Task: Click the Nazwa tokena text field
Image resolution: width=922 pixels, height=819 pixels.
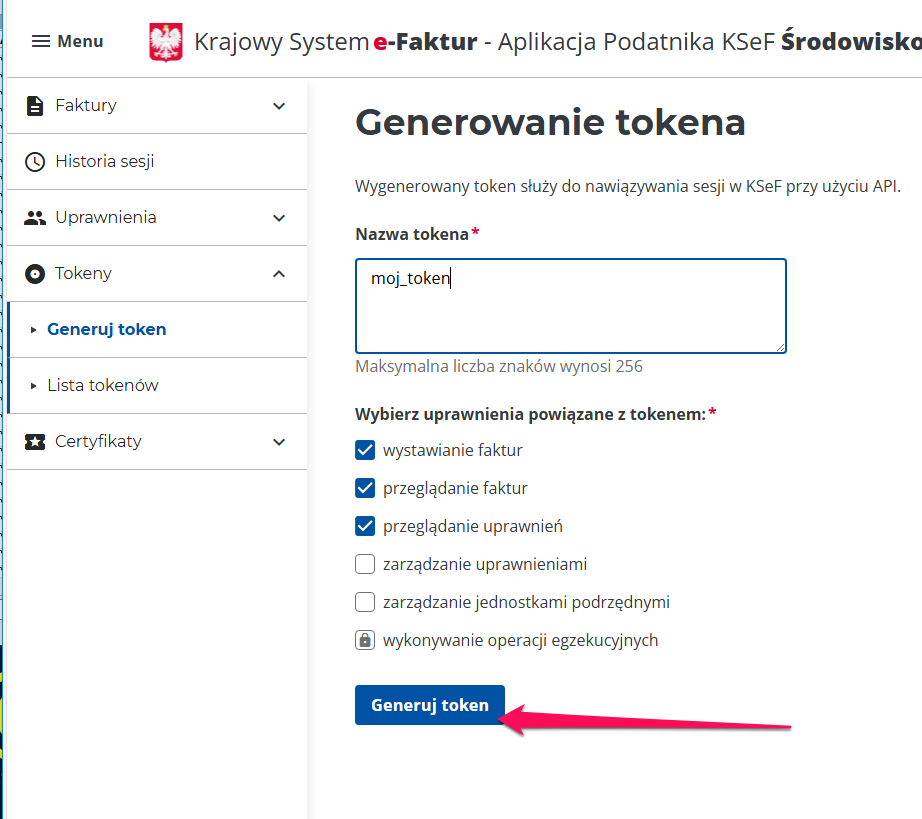Action: [x=570, y=305]
